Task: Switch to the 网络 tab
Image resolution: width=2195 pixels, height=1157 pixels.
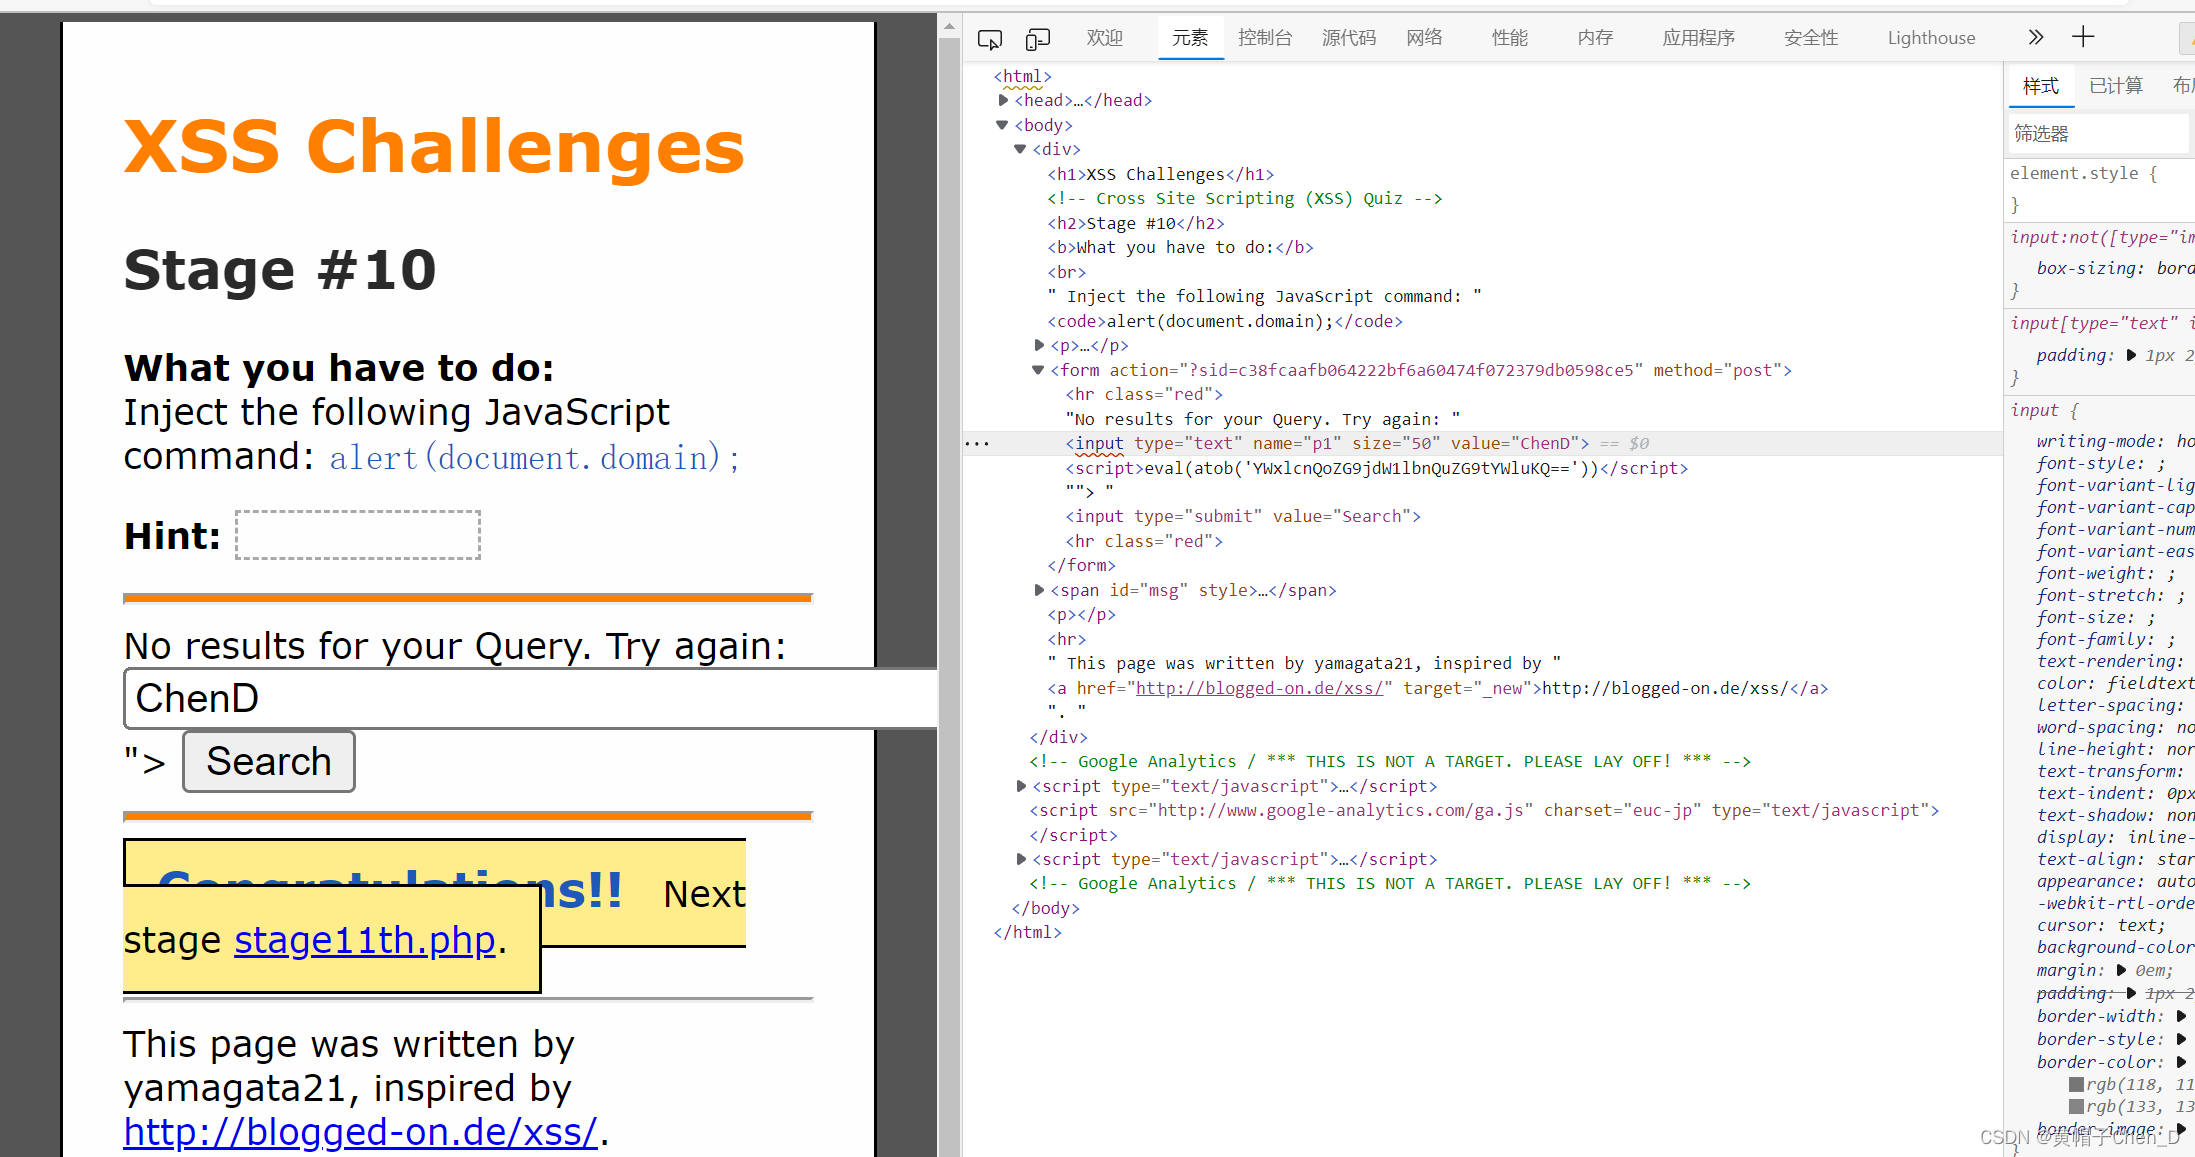Action: pos(1424,38)
